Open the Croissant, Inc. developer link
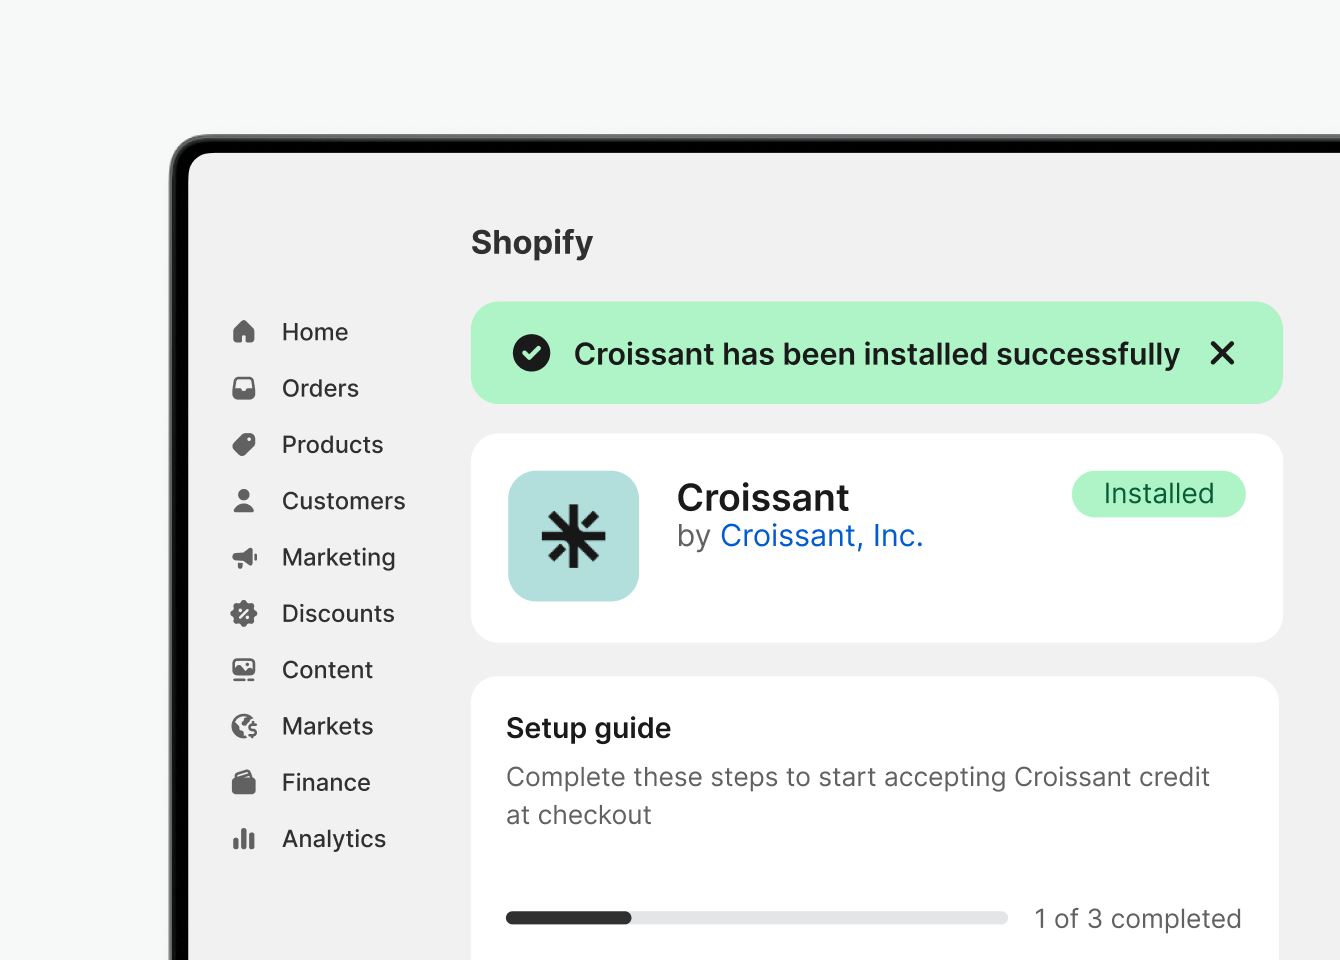 [821, 536]
